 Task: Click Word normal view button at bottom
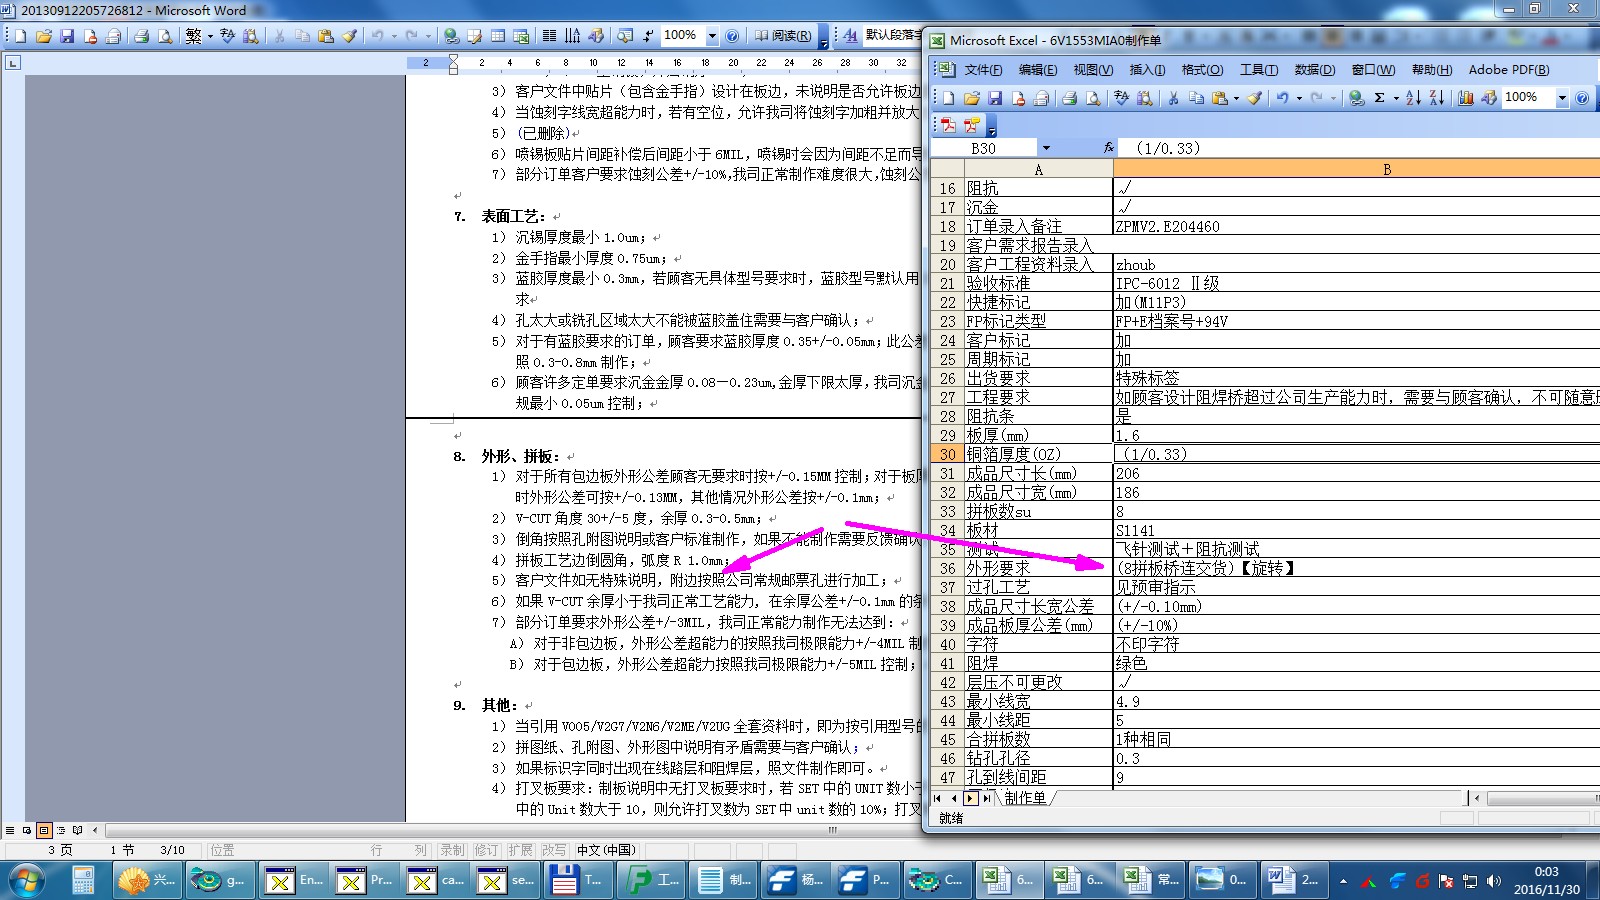tap(10, 830)
